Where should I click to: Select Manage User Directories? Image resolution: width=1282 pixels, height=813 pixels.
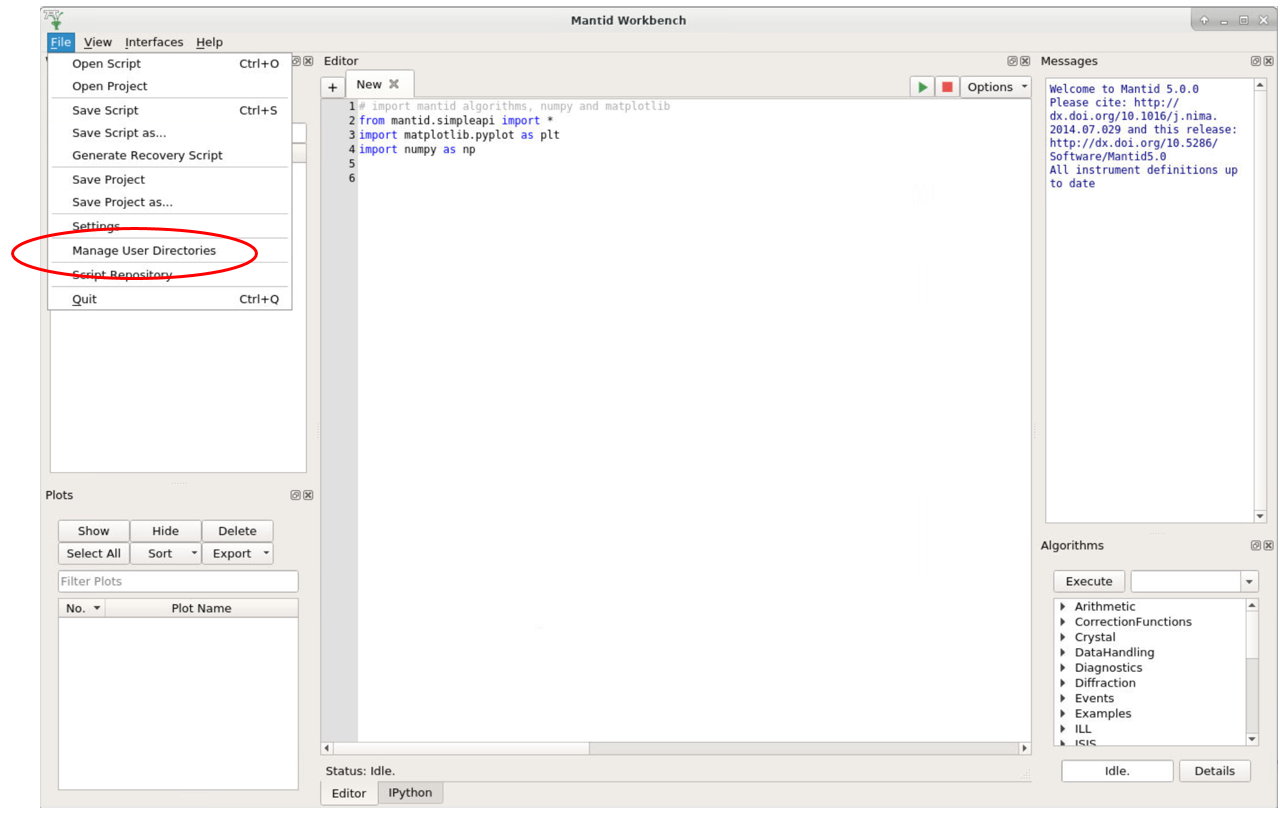pos(170,251)
